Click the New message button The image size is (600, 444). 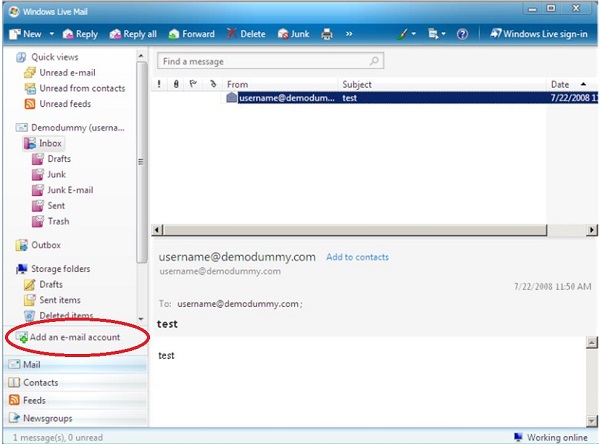25,34
